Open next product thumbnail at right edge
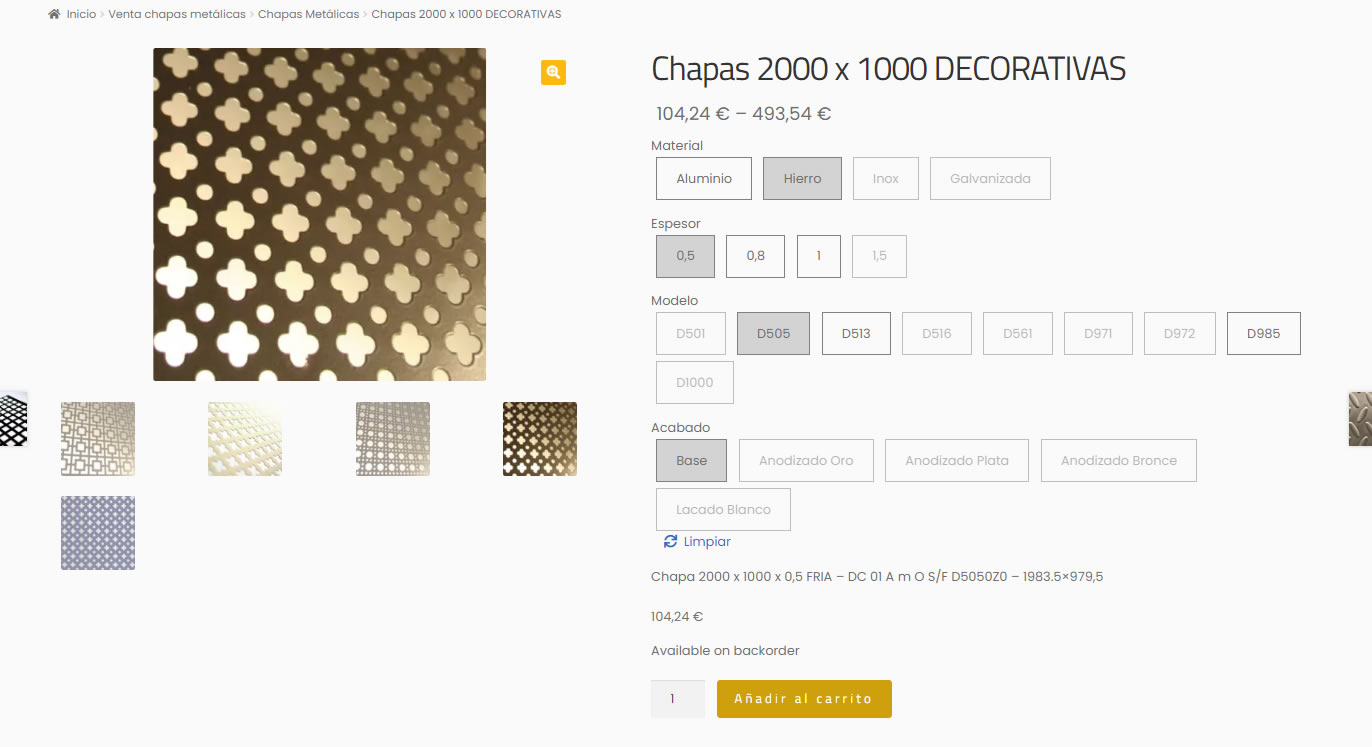Screen dimensions: 1372x747 click(x=1360, y=418)
